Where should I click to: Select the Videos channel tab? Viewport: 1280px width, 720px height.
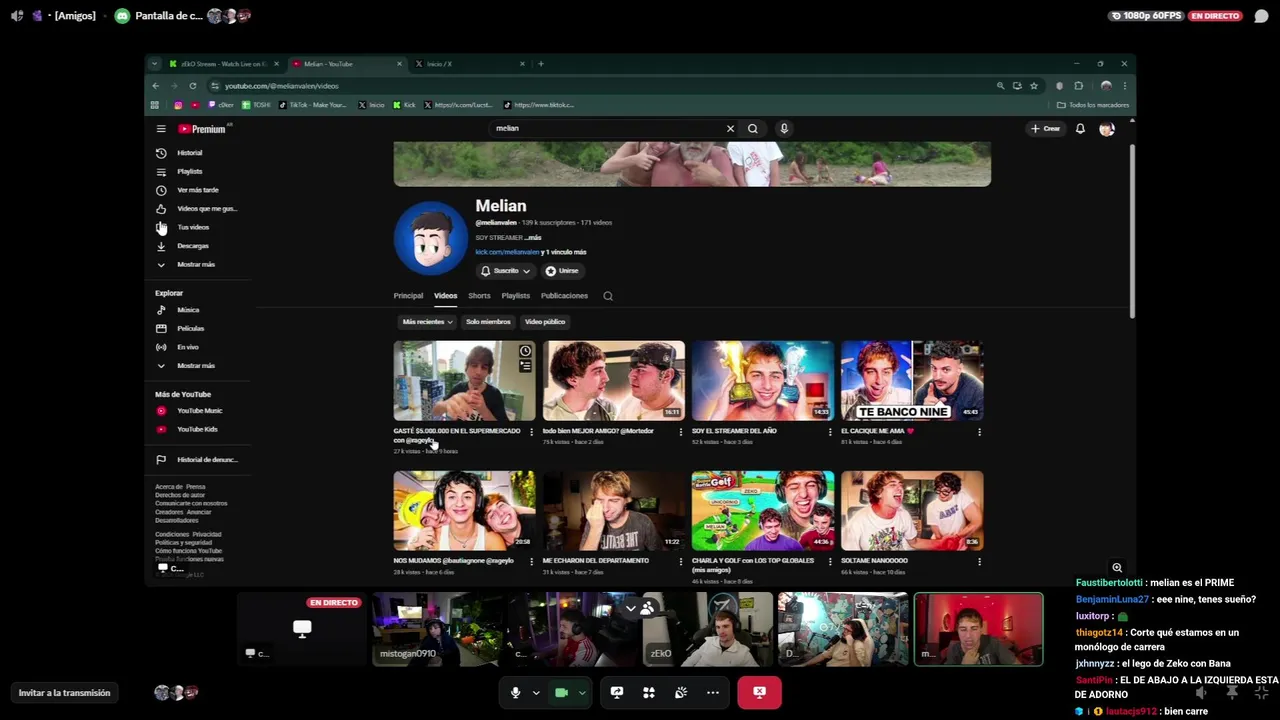point(445,296)
